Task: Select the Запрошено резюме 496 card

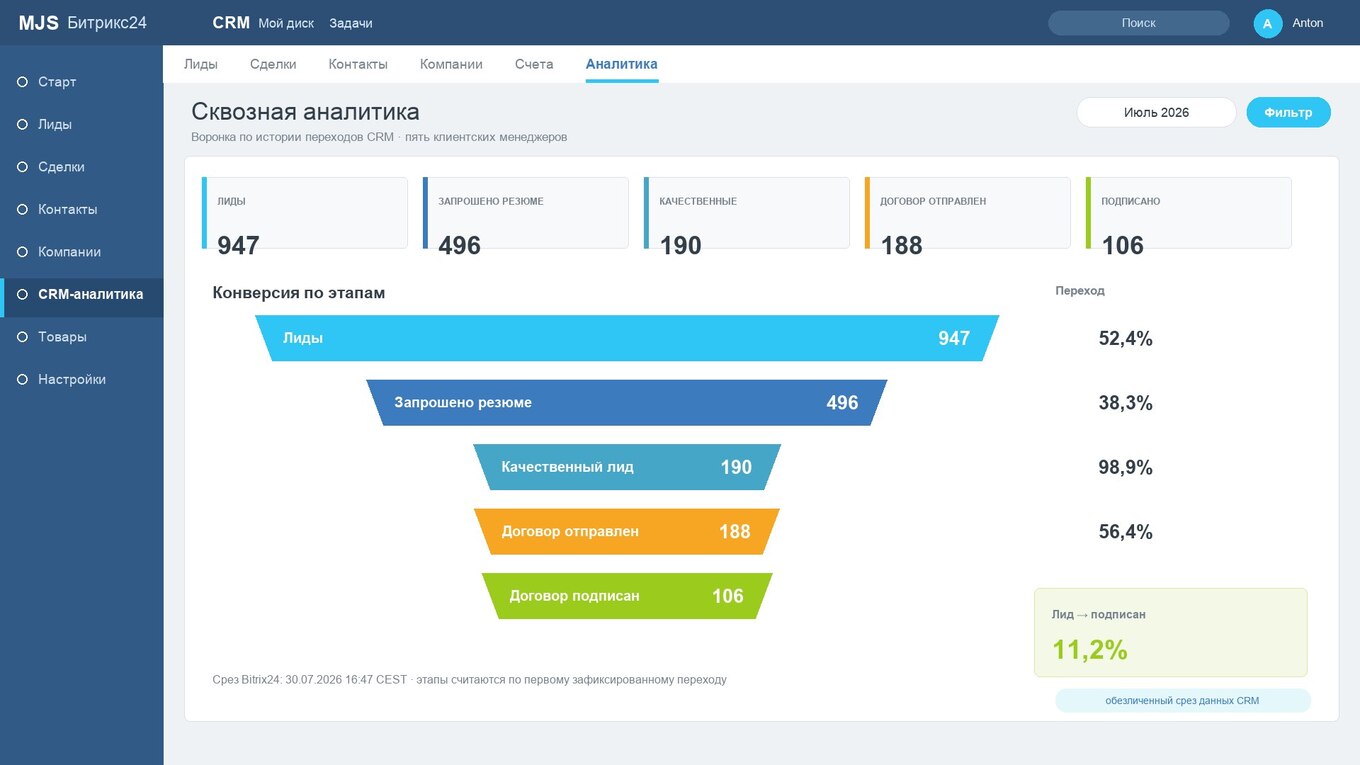Action: [x=526, y=213]
